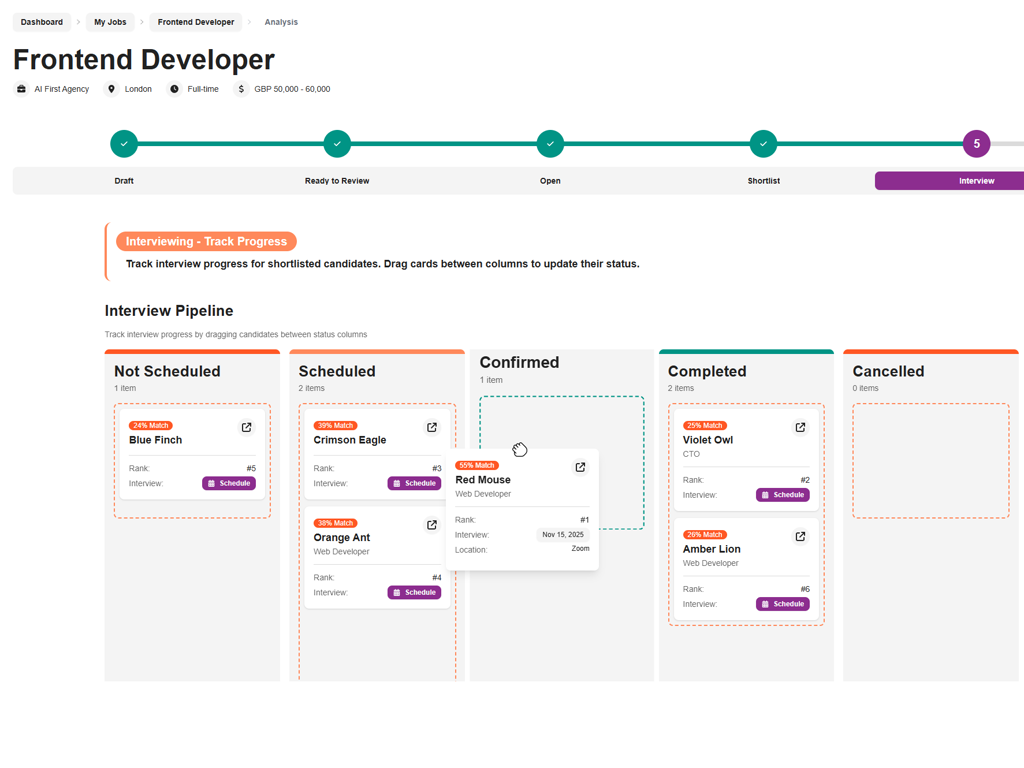
Task: Schedule interview for Crimson Eagle
Action: [414, 483]
